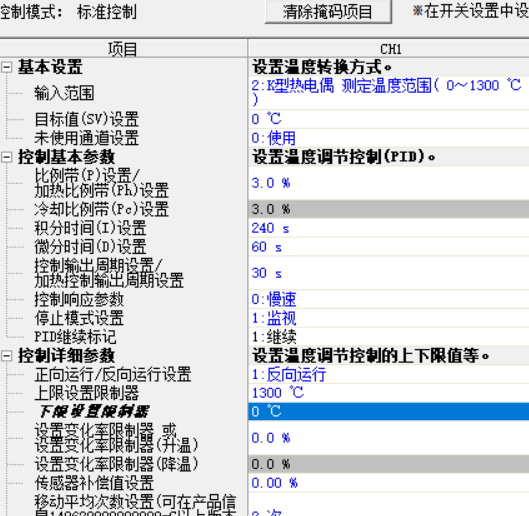Select the PID继续标记 tree item

tap(75, 337)
